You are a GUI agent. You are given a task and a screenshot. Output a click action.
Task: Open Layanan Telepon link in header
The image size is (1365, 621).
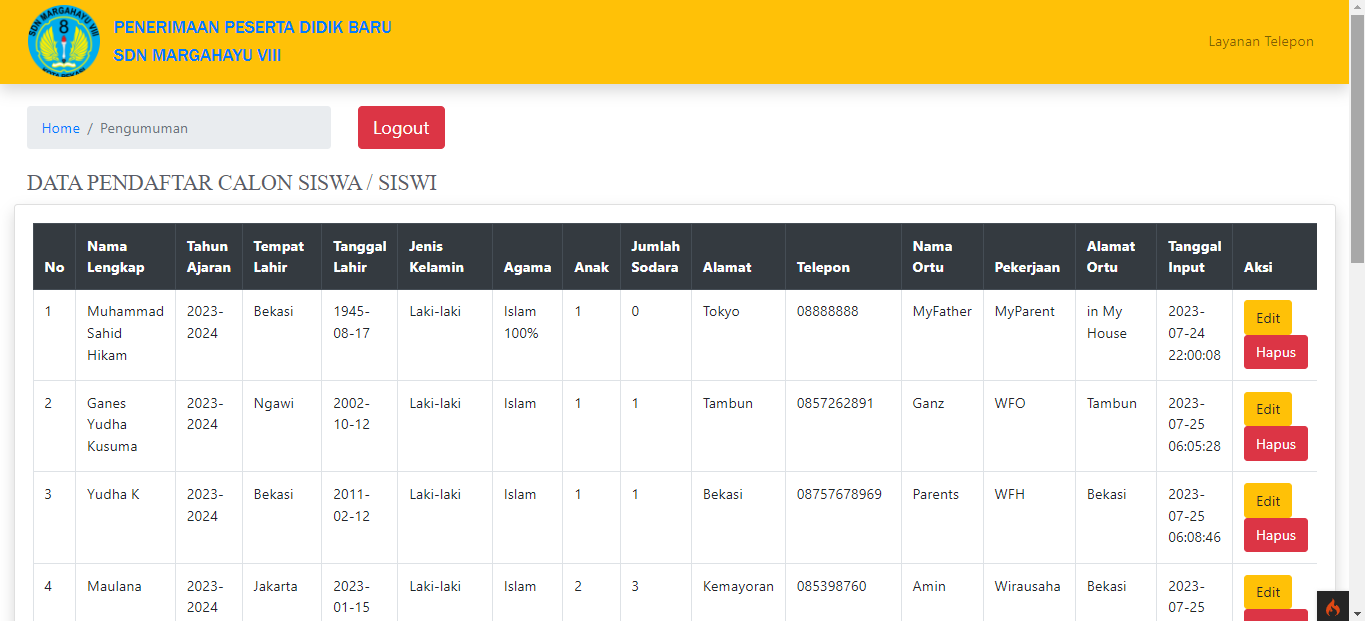1261,41
